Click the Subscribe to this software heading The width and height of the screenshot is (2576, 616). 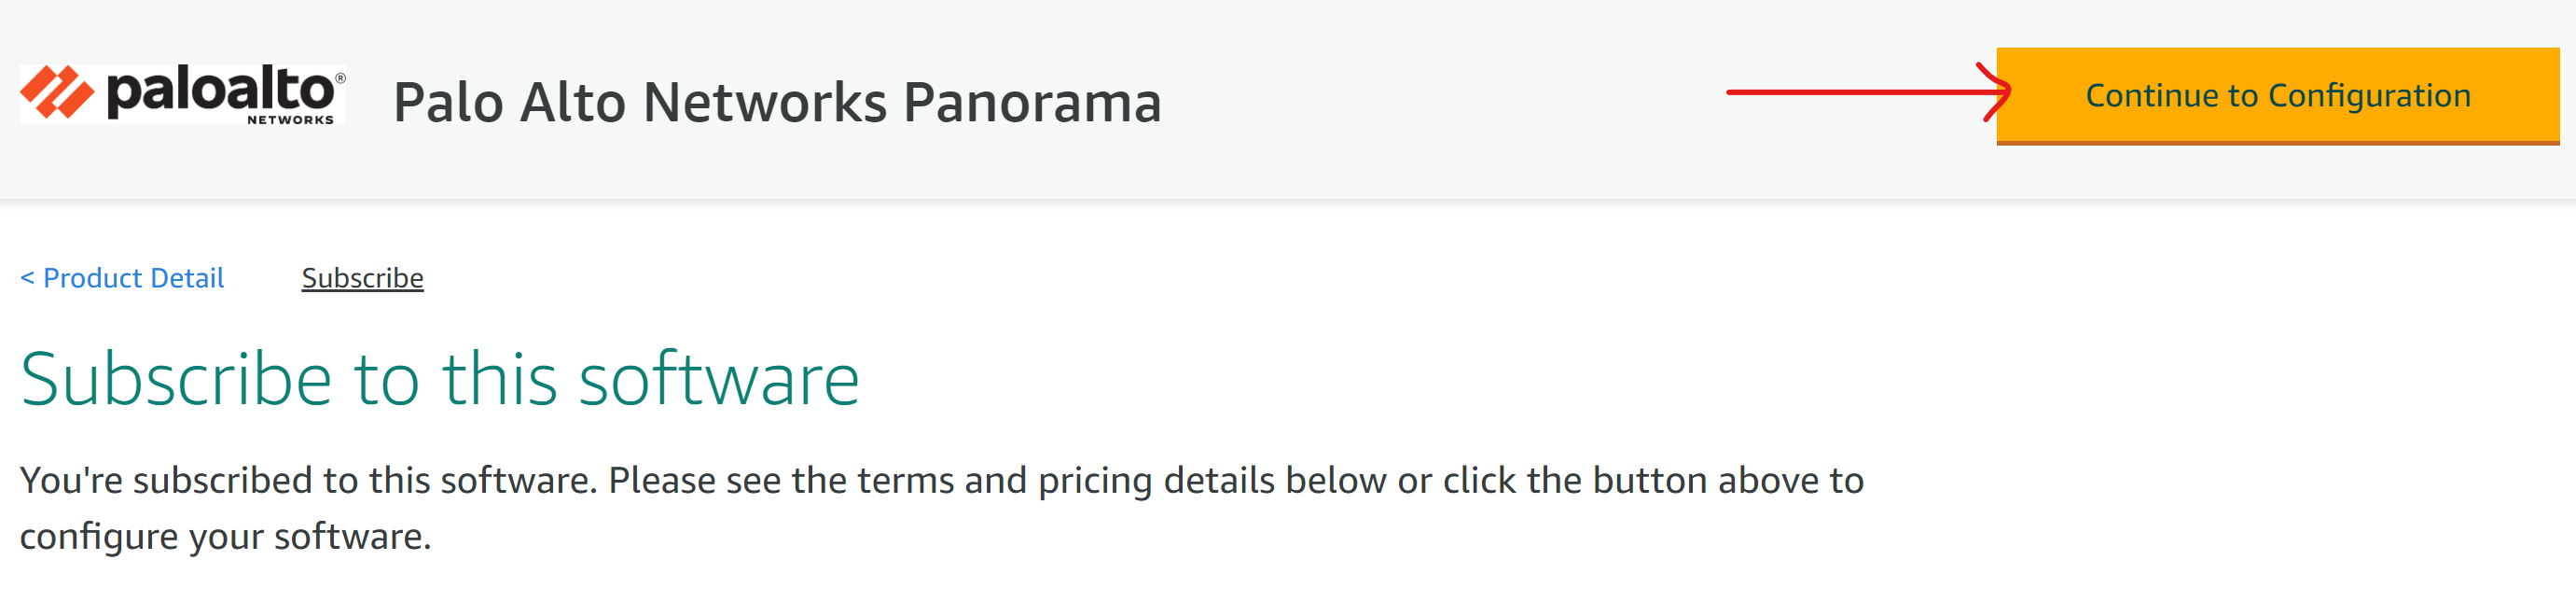tap(439, 380)
